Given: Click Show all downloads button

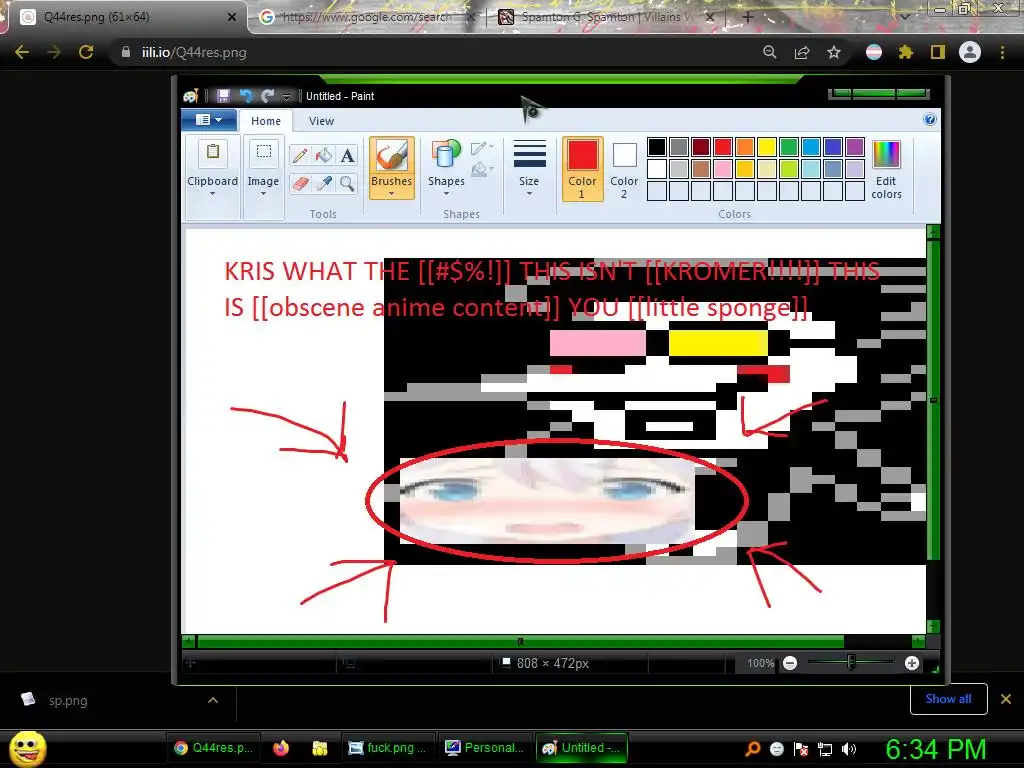Looking at the screenshot, I should (948, 699).
